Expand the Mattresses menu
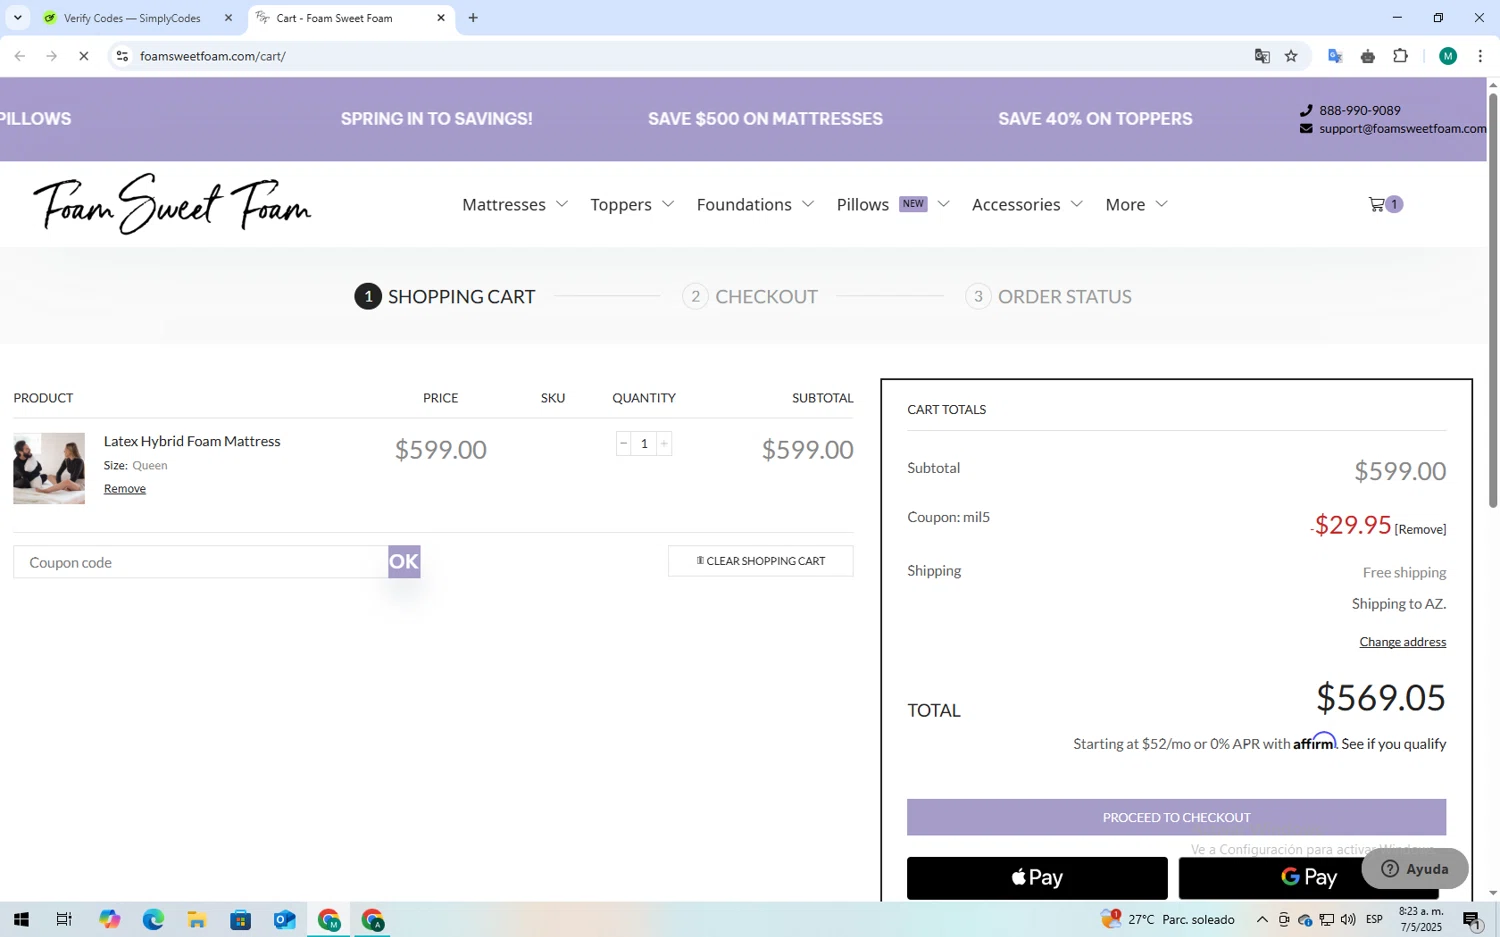The height and width of the screenshot is (937, 1500). (x=514, y=204)
